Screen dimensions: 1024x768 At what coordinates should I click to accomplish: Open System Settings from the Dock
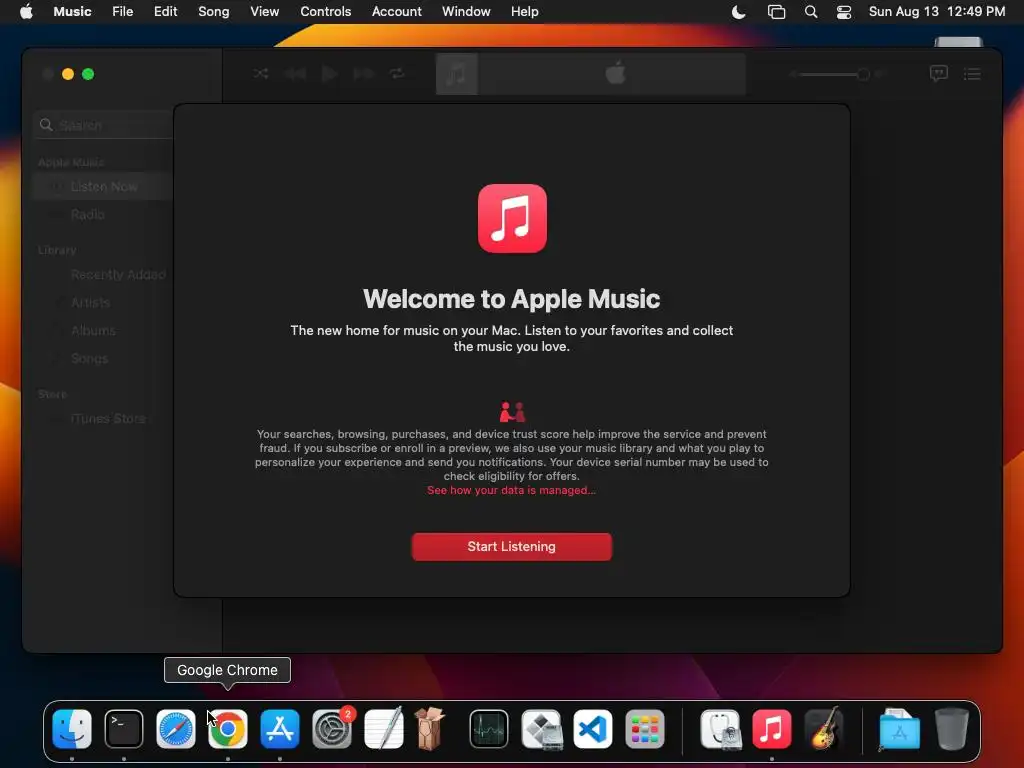tap(332, 728)
